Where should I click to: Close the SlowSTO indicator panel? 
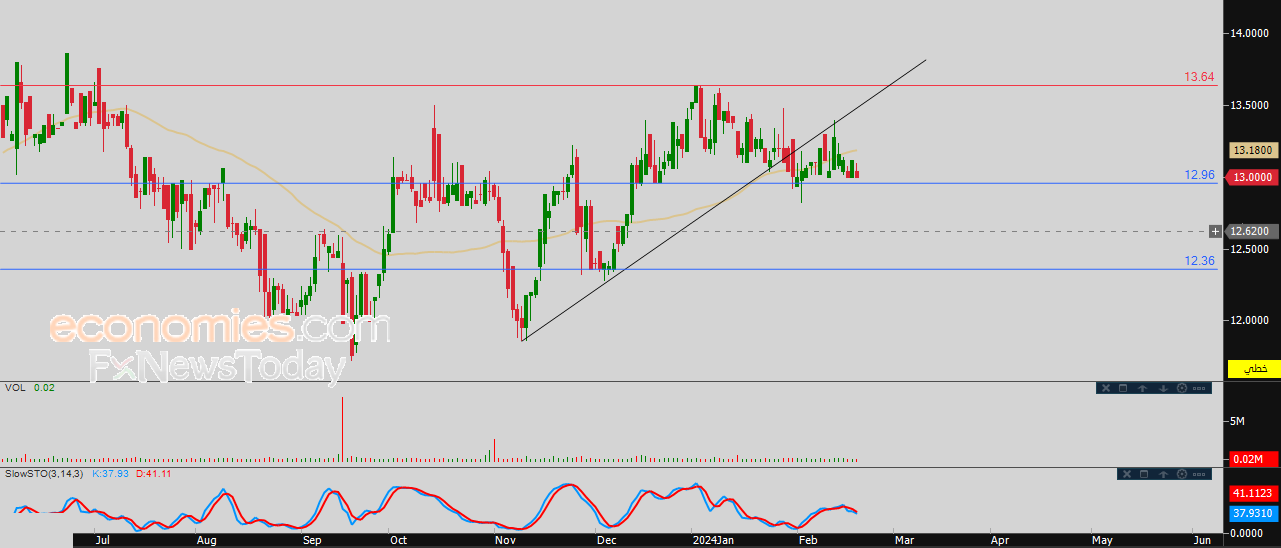1127,474
